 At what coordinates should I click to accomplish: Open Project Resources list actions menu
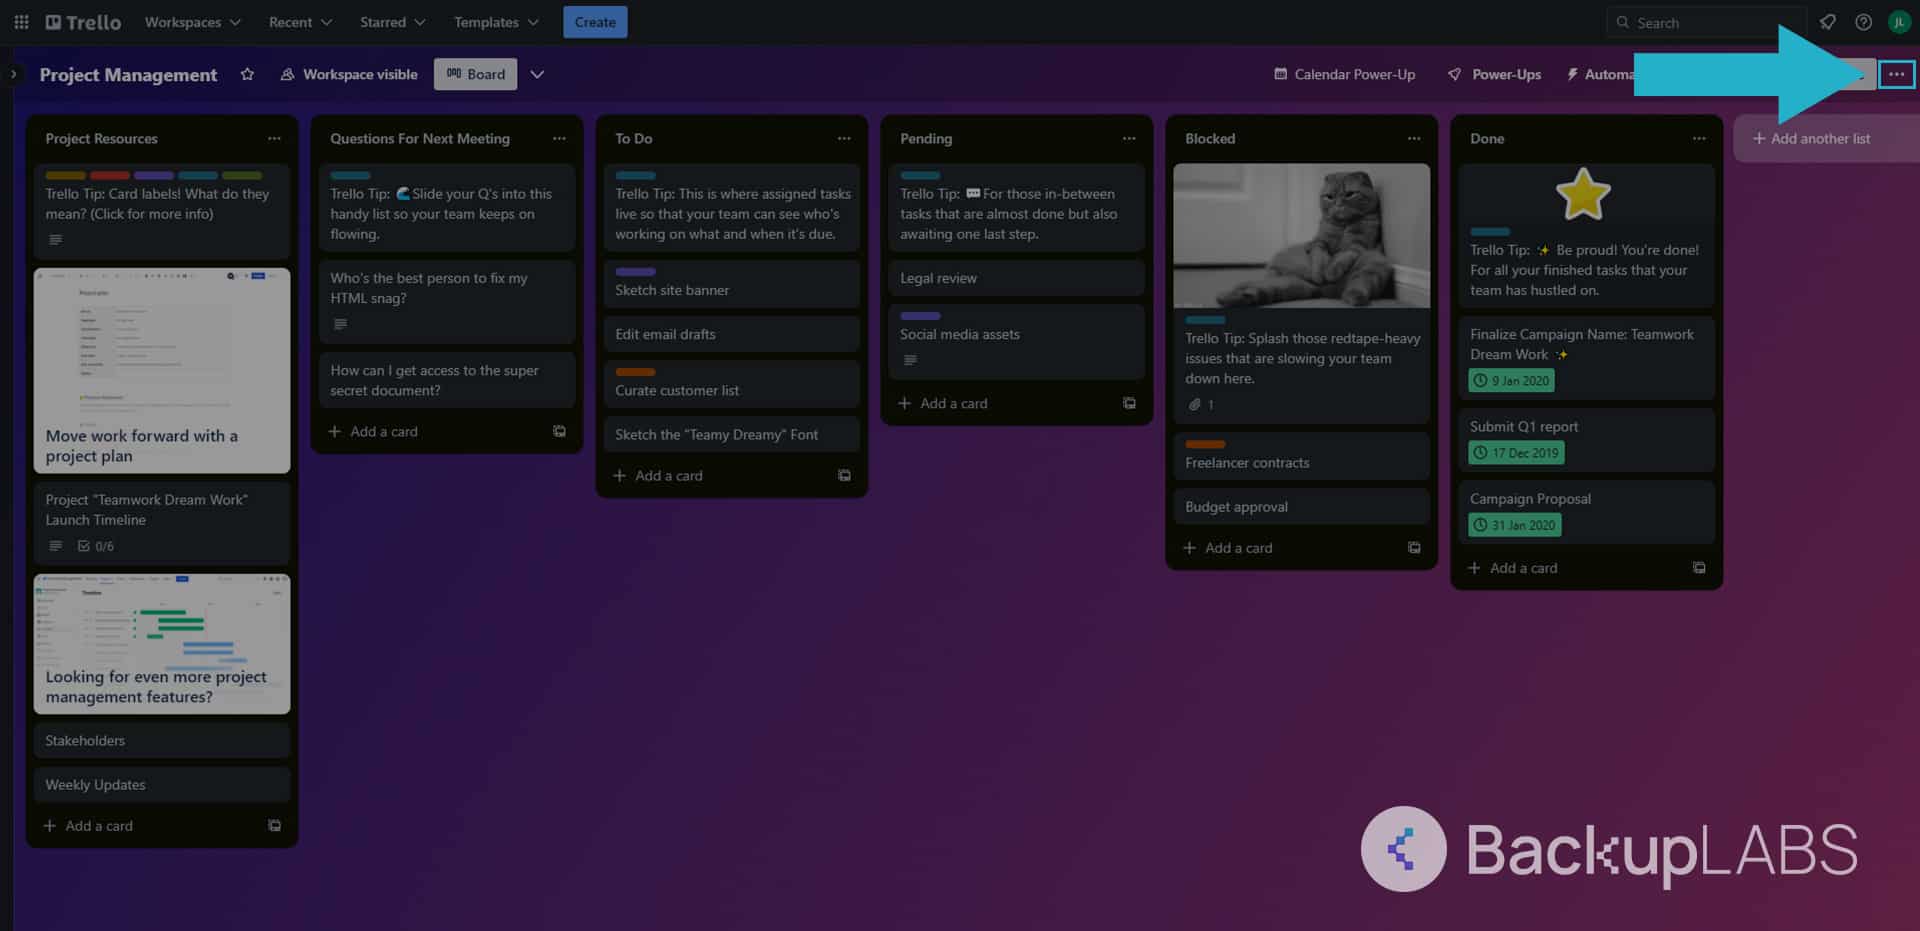pyautogui.click(x=274, y=139)
